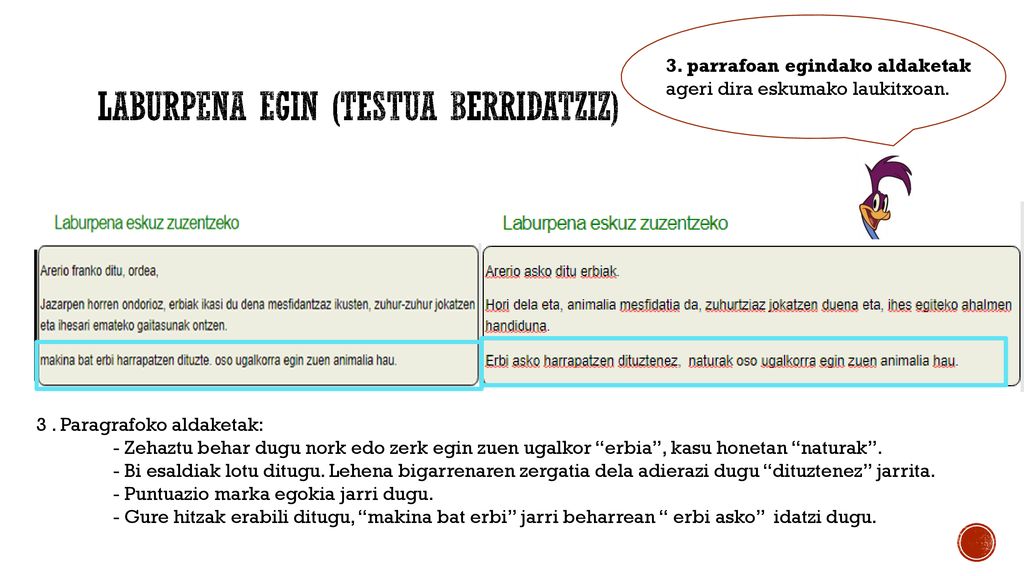Screen dimensions: 1024x576
Task: Click the right green heading 'Laburpena eskuz zuzentzeko'
Action: 615,223
